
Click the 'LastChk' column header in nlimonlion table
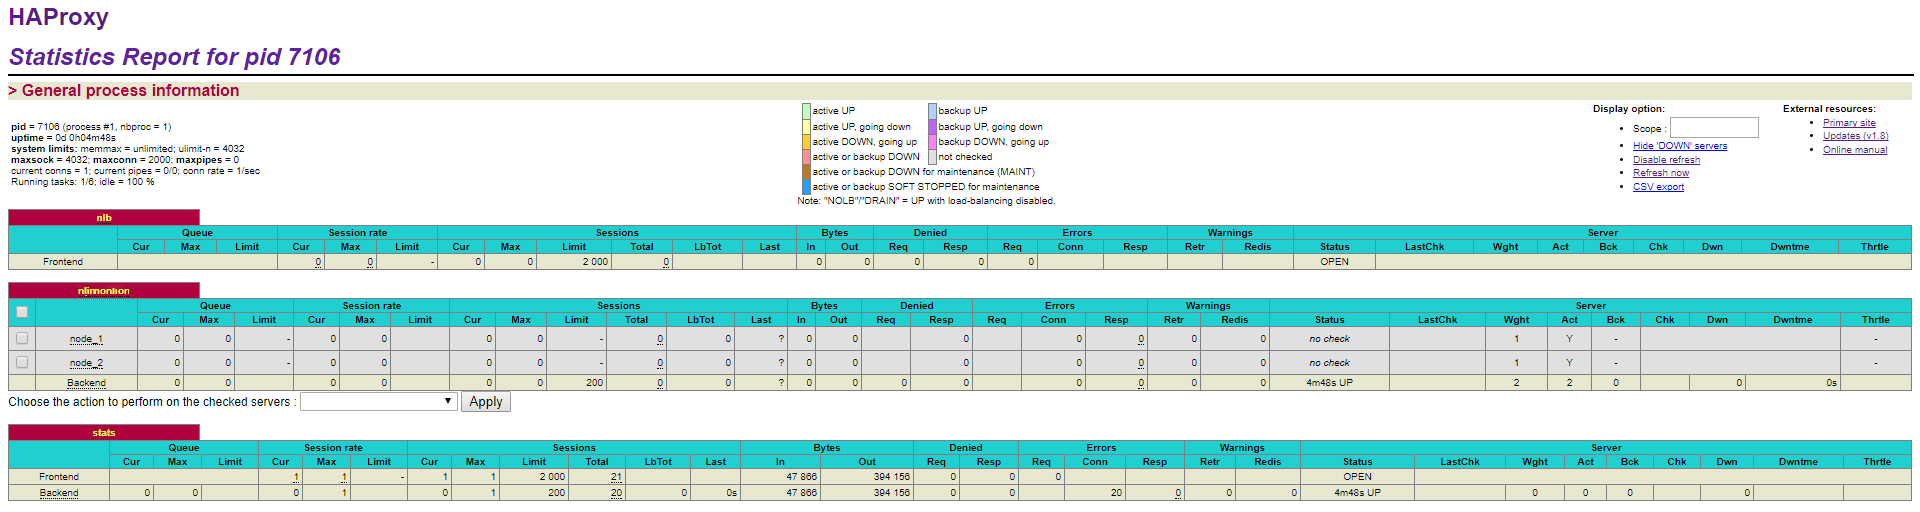pyautogui.click(x=1437, y=320)
